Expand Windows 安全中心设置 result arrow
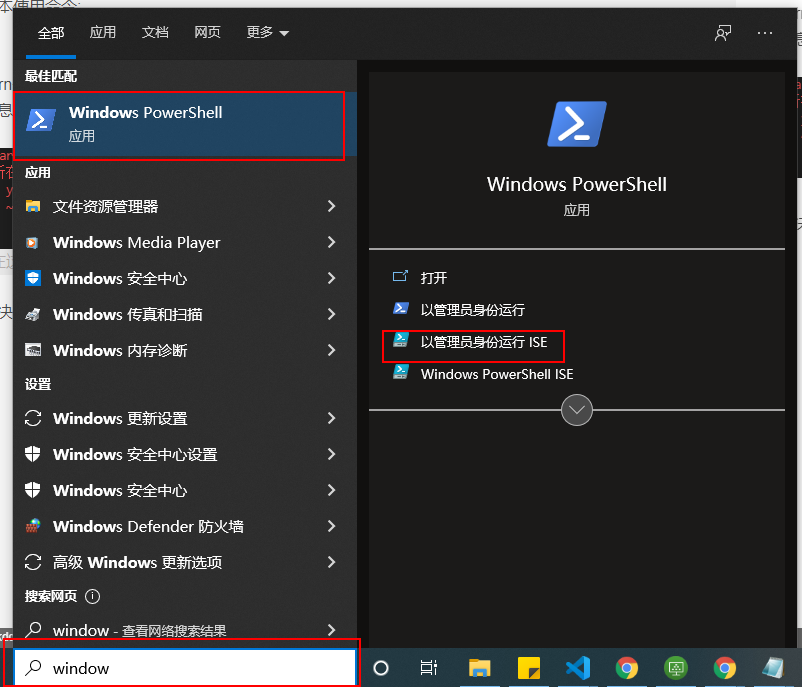Screen dimensions: 802x687 (331, 454)
